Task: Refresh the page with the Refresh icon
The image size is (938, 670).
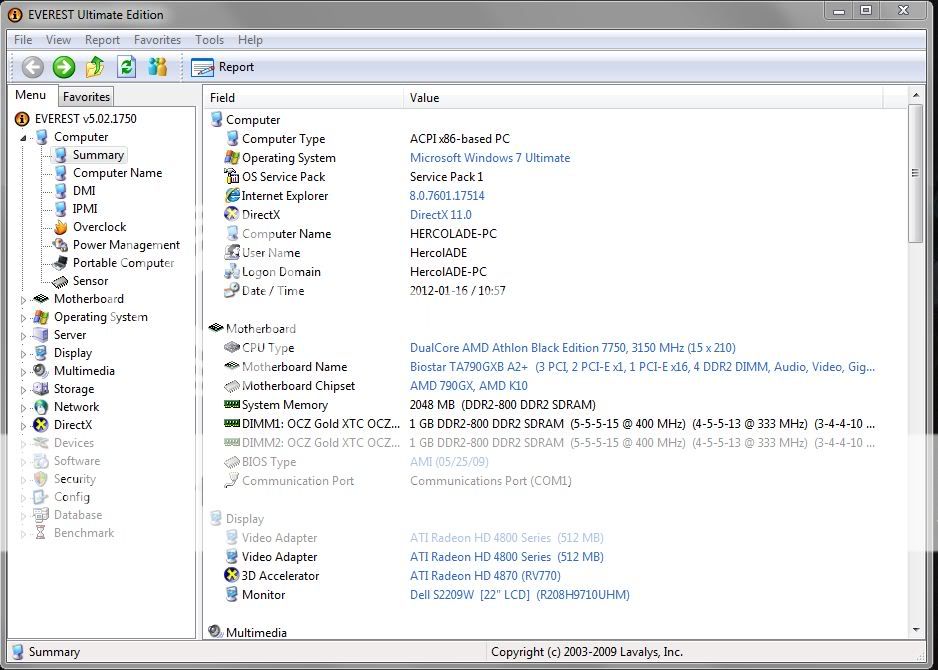Action: [x=126, y=67]
